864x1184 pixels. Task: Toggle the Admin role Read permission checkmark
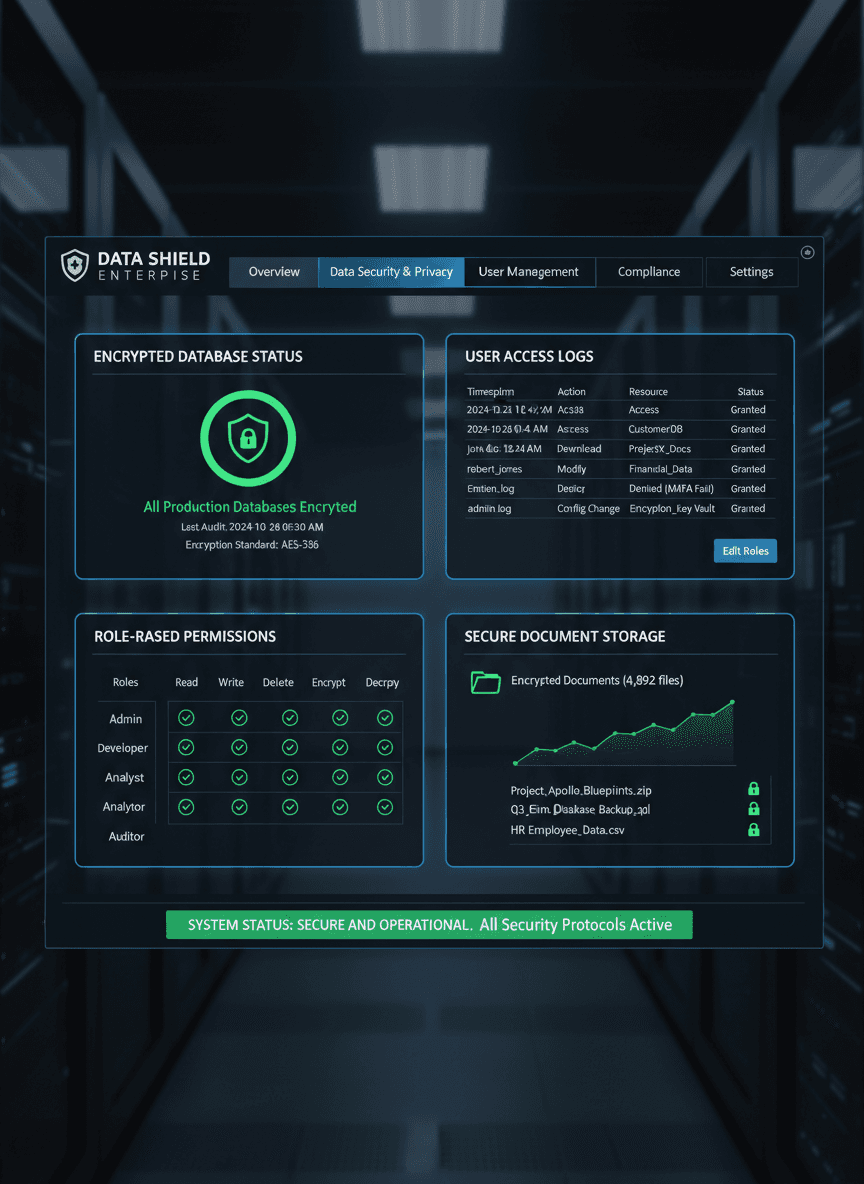click(x=186, y=717)
